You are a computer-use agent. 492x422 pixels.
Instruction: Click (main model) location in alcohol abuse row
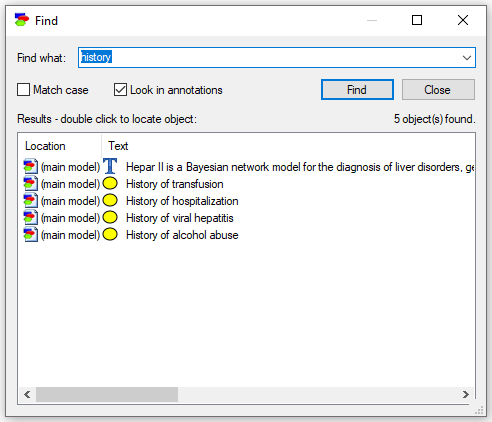click(x=70, y=235)
